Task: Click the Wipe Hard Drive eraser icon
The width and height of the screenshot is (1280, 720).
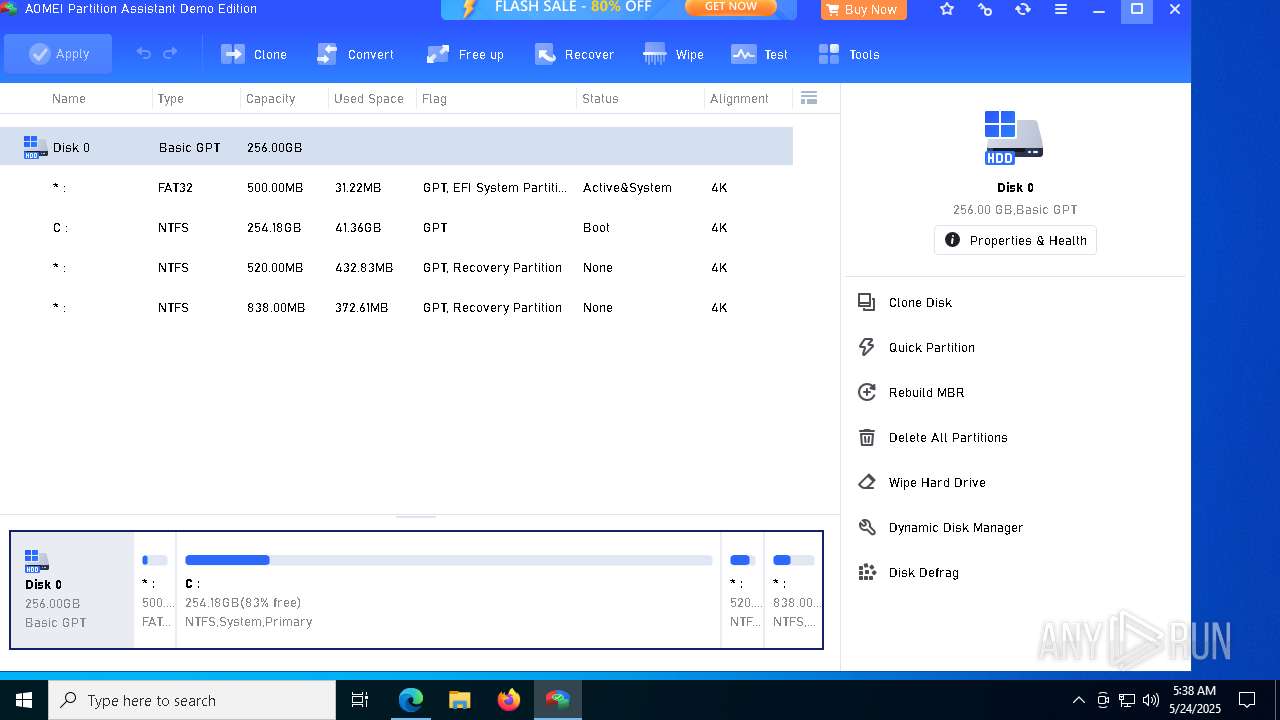Action: 867,482
